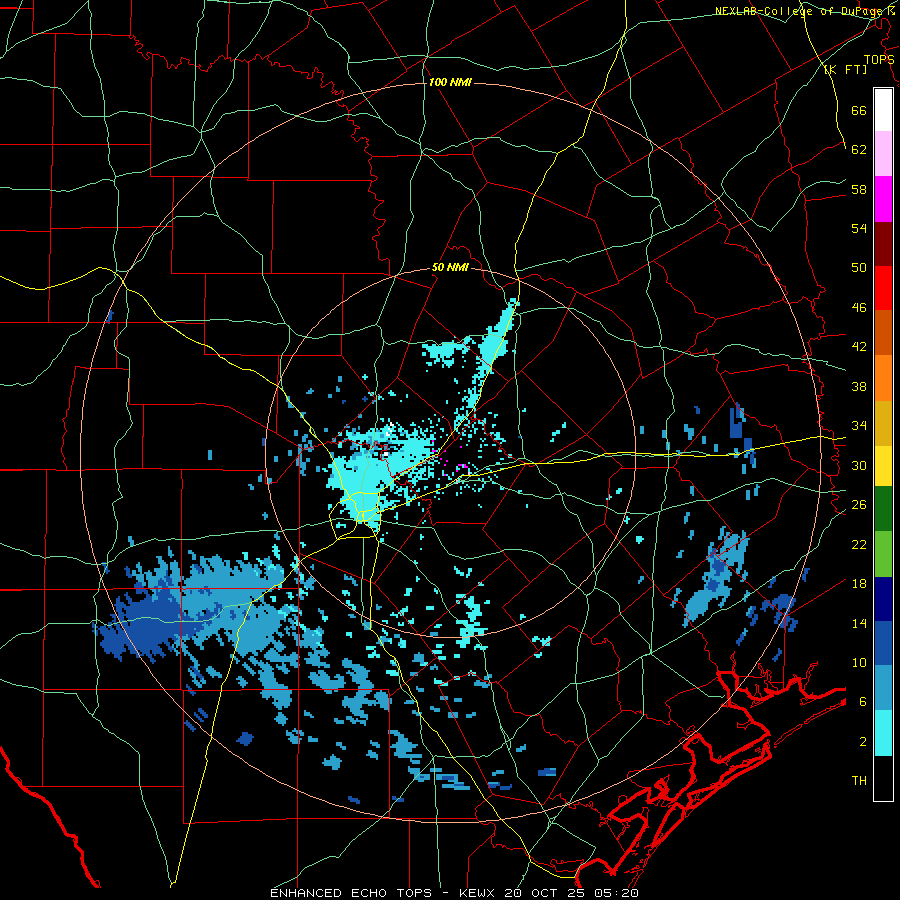The image size is (900, 900).
Task: Select the black TH threshold legend swatch
Action: (883, 778)
